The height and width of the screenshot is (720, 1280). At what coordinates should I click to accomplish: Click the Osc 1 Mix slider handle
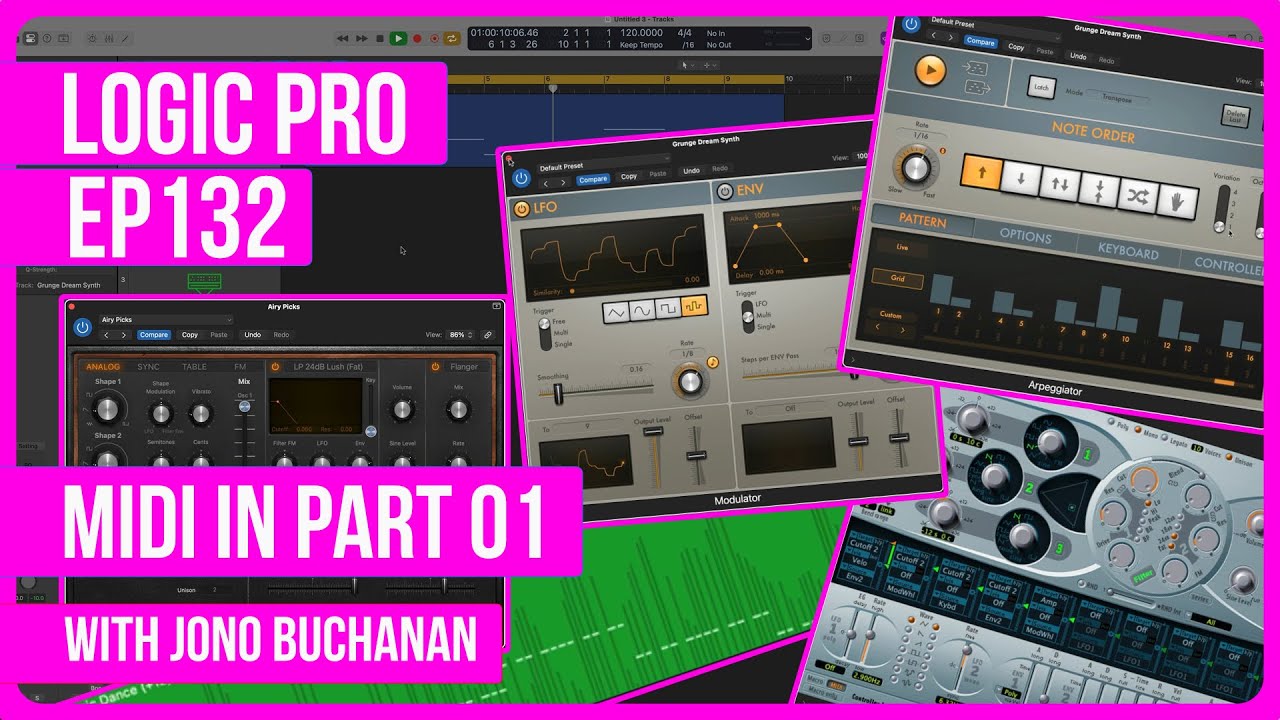click(x=244, y=408)
